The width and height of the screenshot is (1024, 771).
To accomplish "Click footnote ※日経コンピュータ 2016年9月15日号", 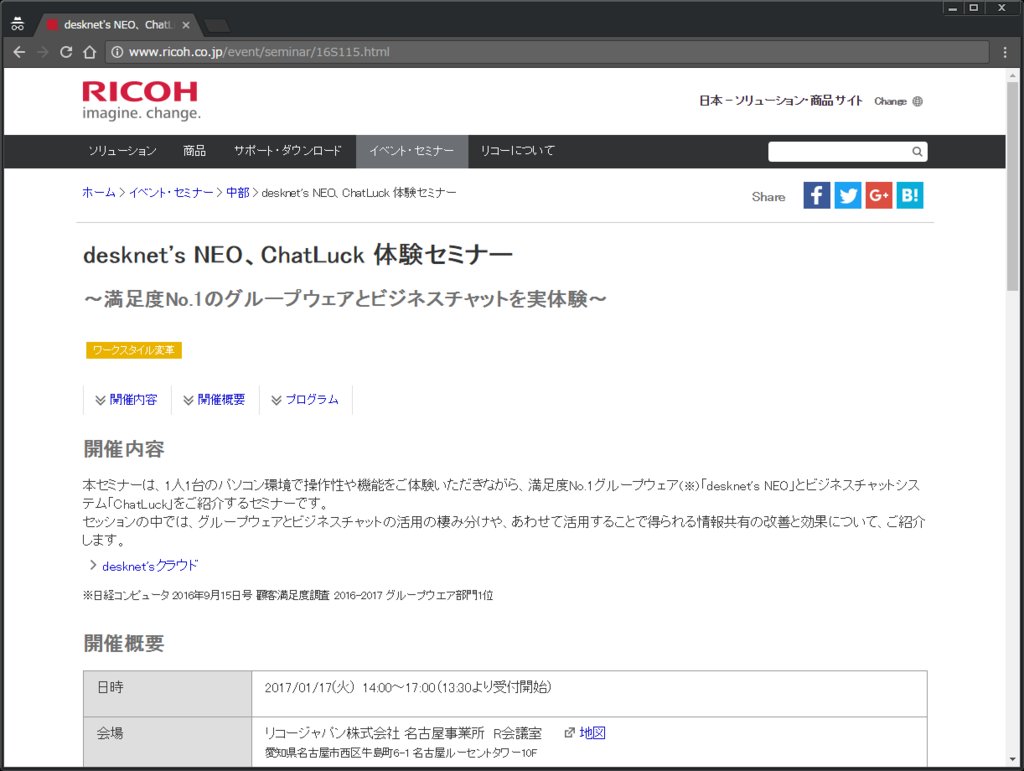I will coord(167,595).
